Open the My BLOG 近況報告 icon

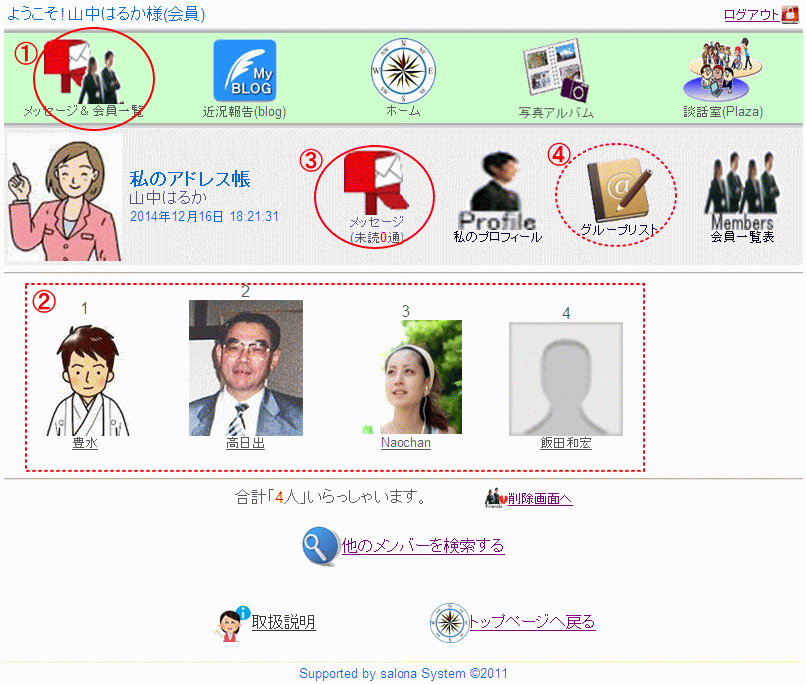point(244,71)
